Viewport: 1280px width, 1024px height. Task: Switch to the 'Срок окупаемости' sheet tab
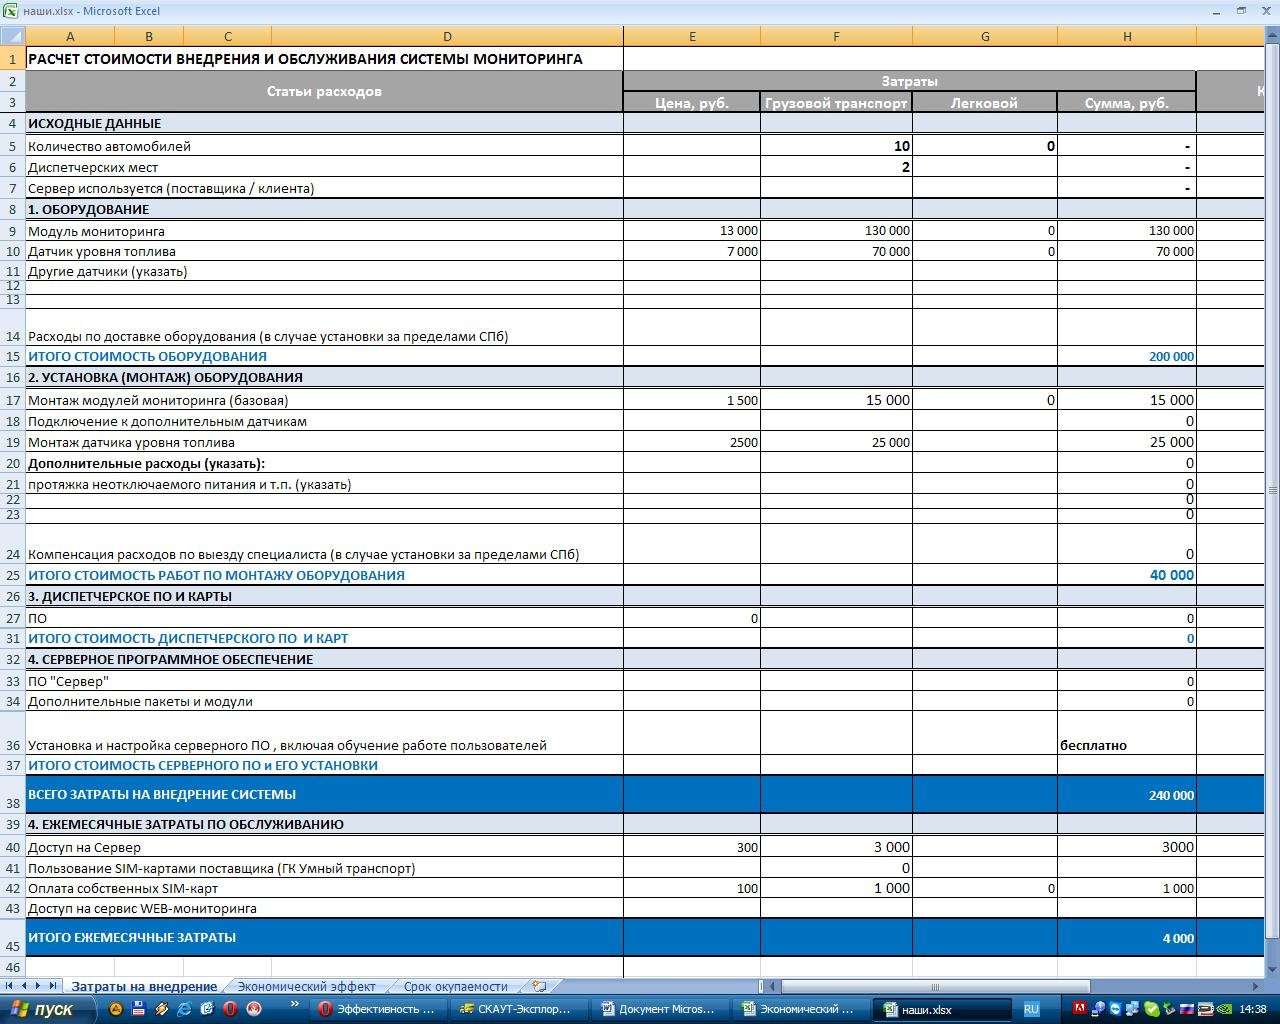coord(455,986)
